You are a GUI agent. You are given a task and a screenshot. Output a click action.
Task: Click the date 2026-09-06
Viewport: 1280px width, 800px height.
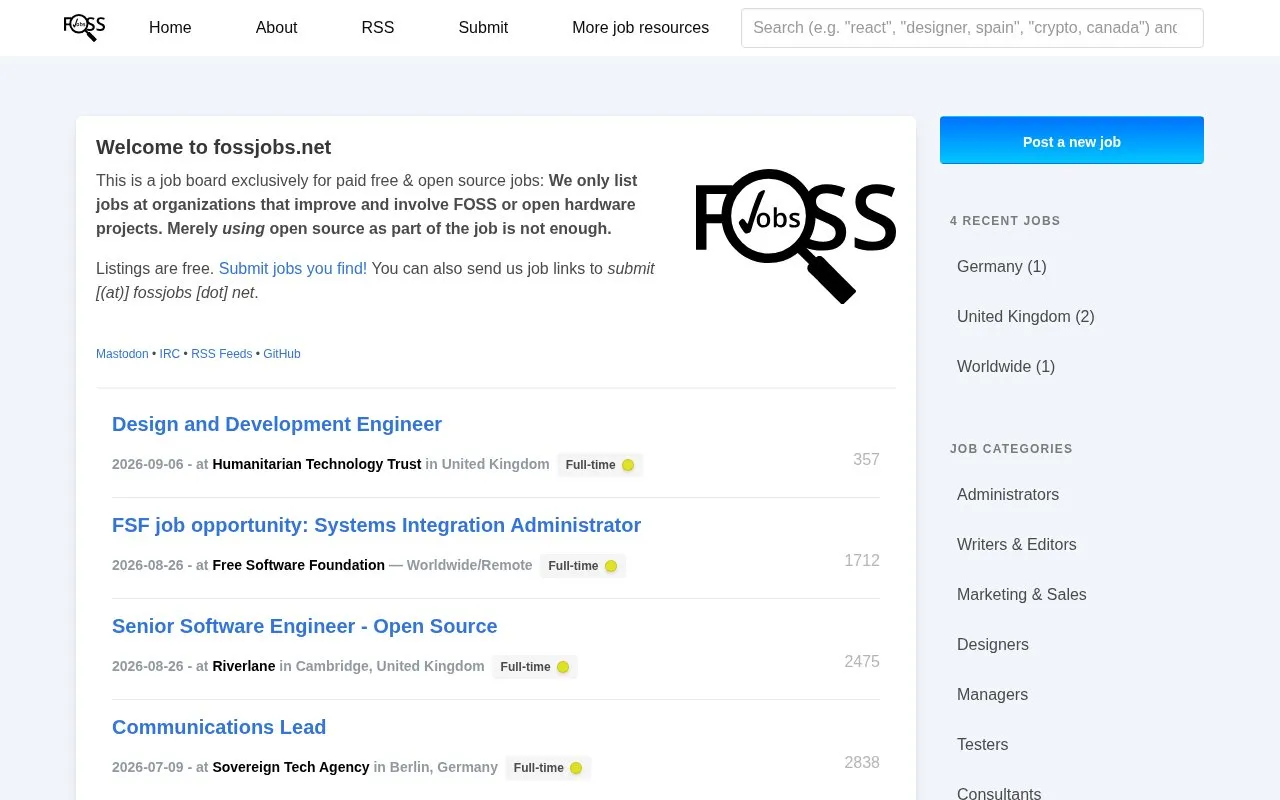148,464
